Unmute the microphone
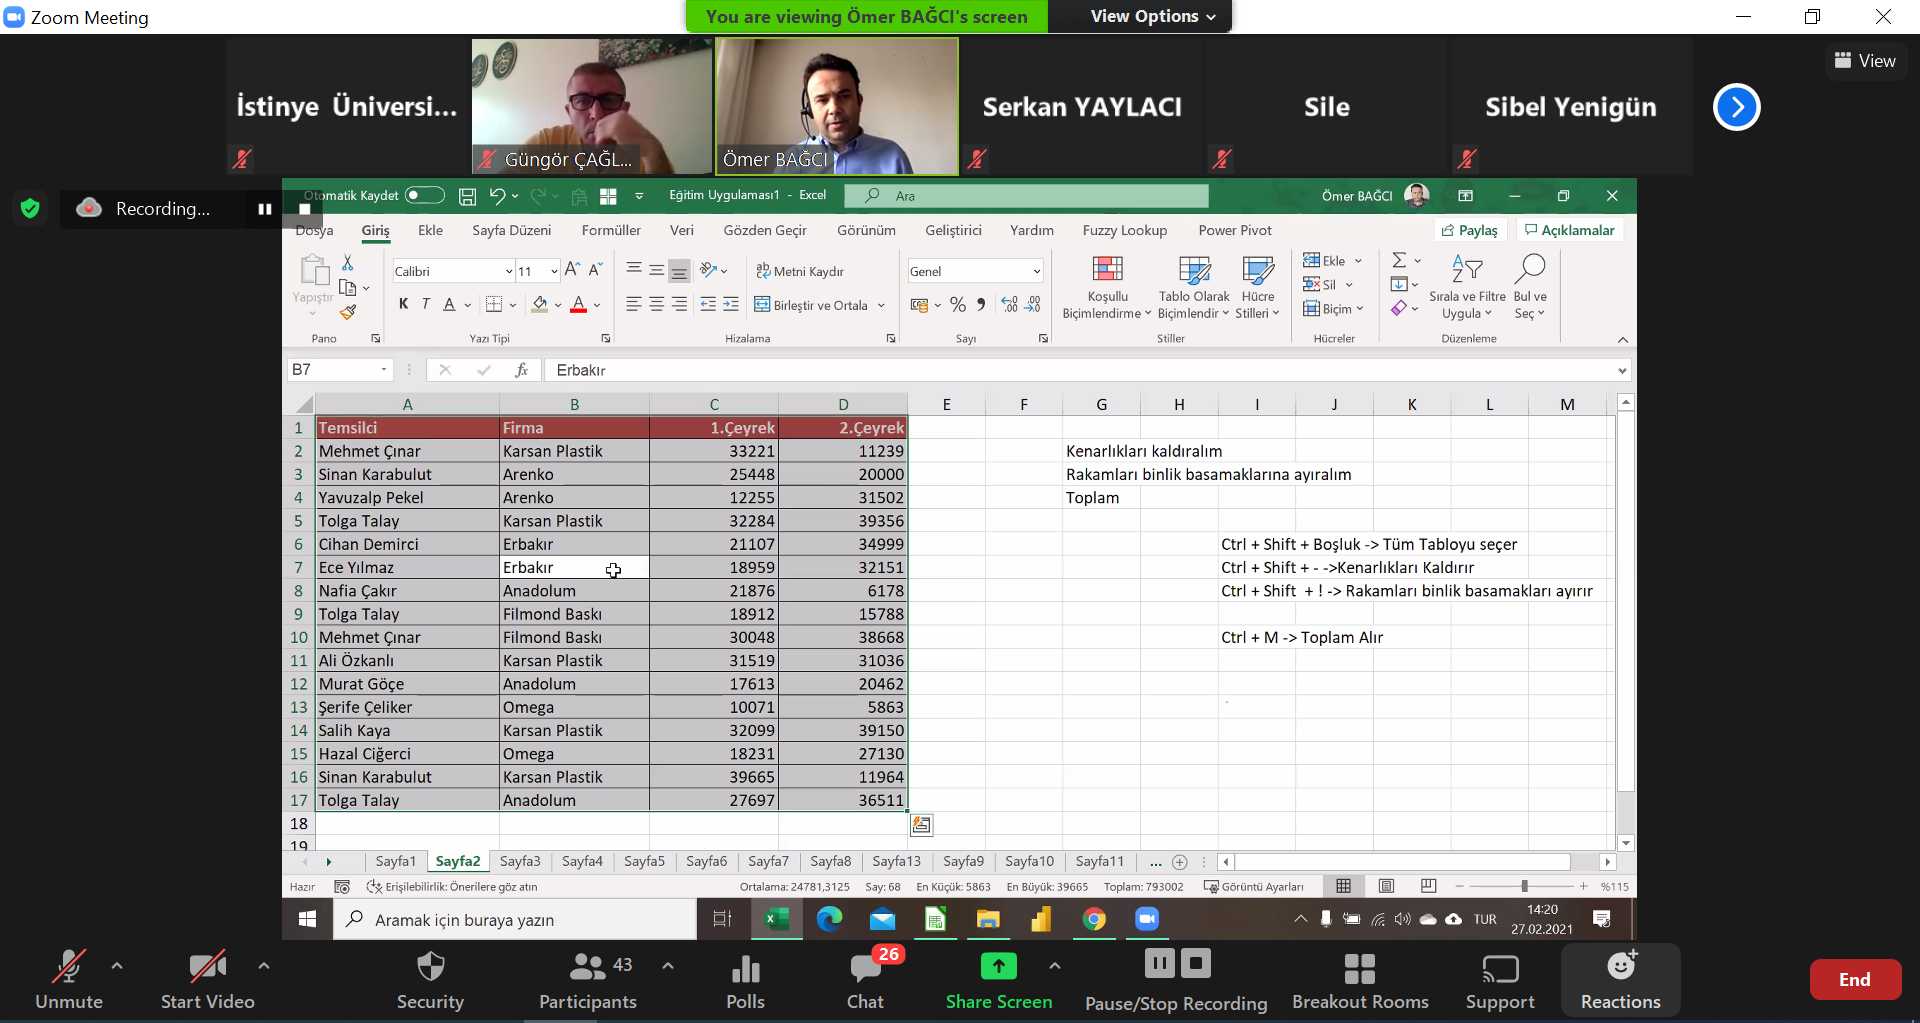The width and height of the screenshot is (1920, 1023). tap(68, 980)
